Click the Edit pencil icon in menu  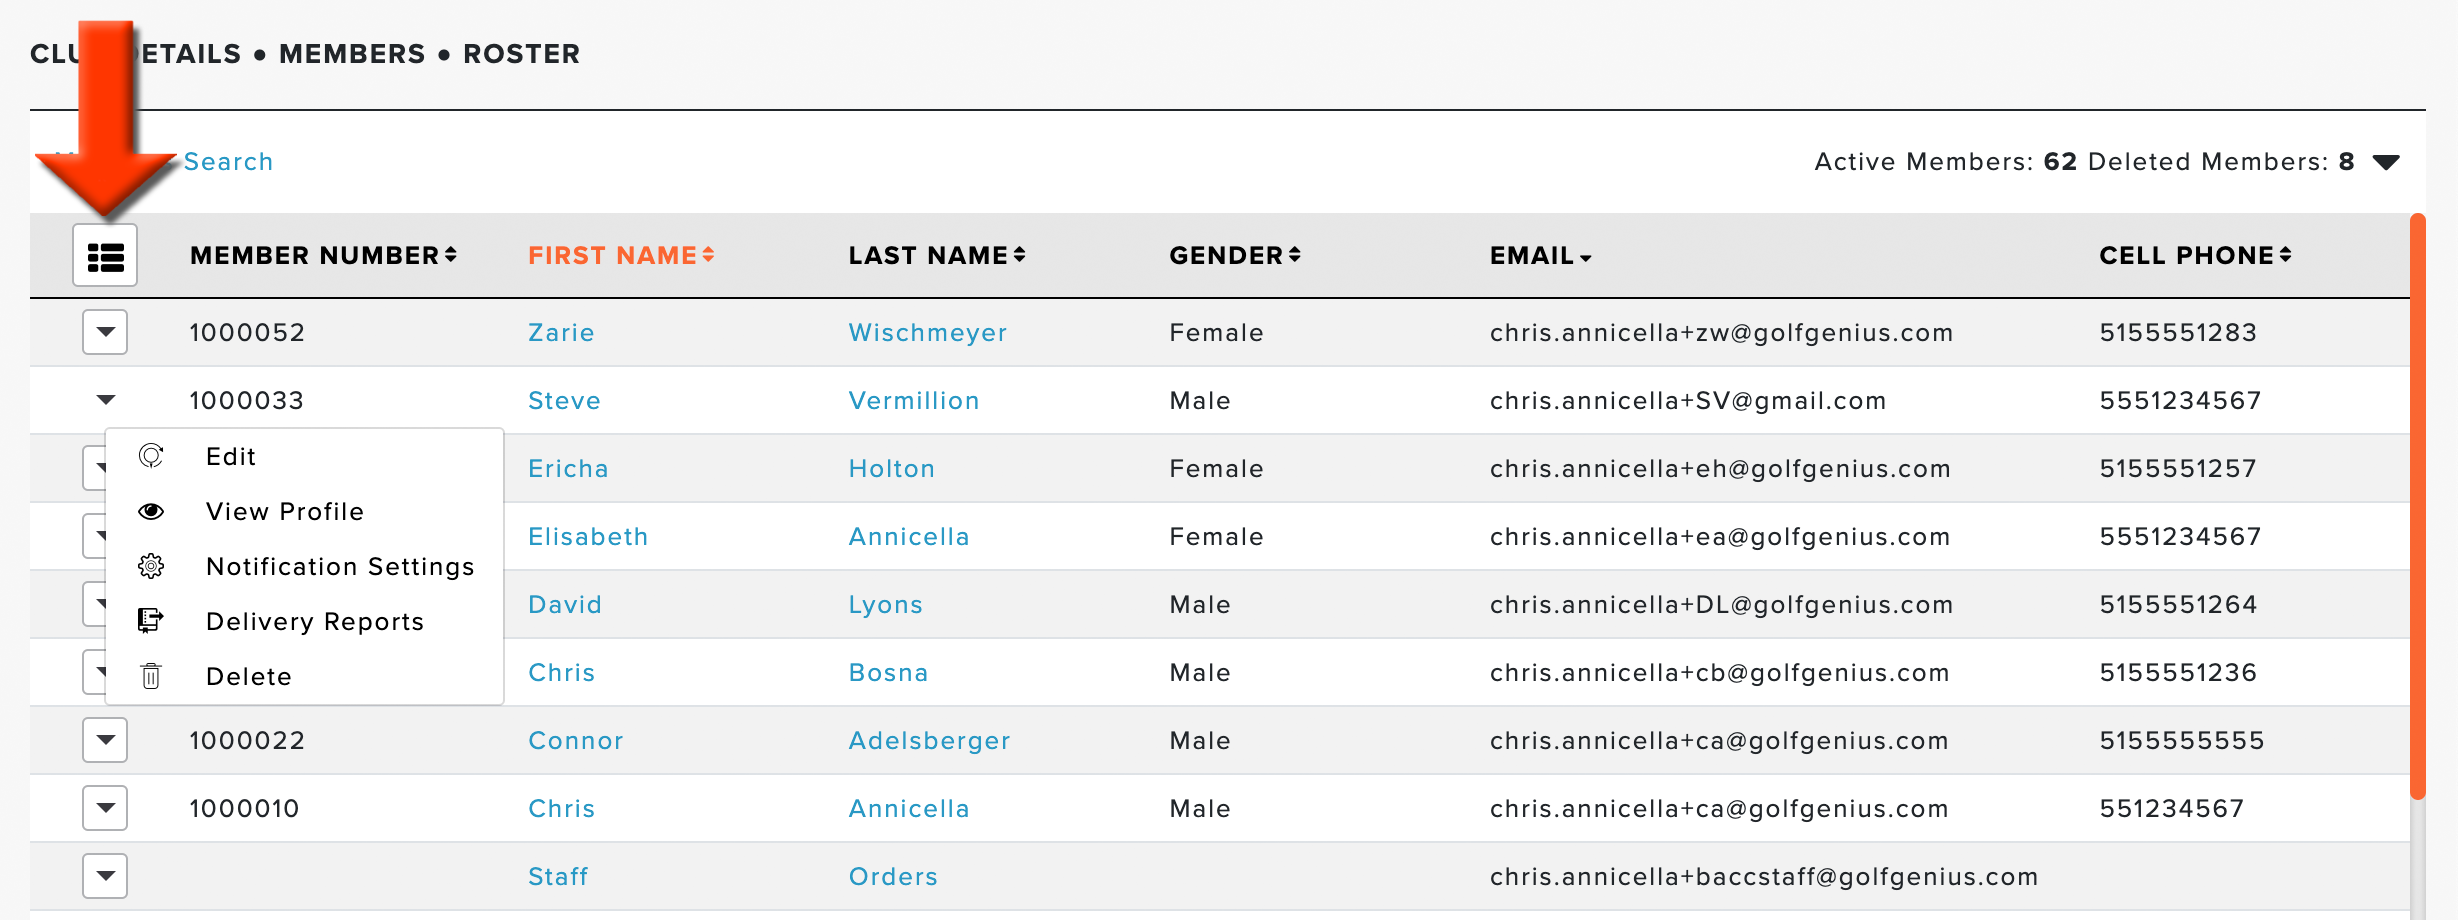[x=151, y=456]
